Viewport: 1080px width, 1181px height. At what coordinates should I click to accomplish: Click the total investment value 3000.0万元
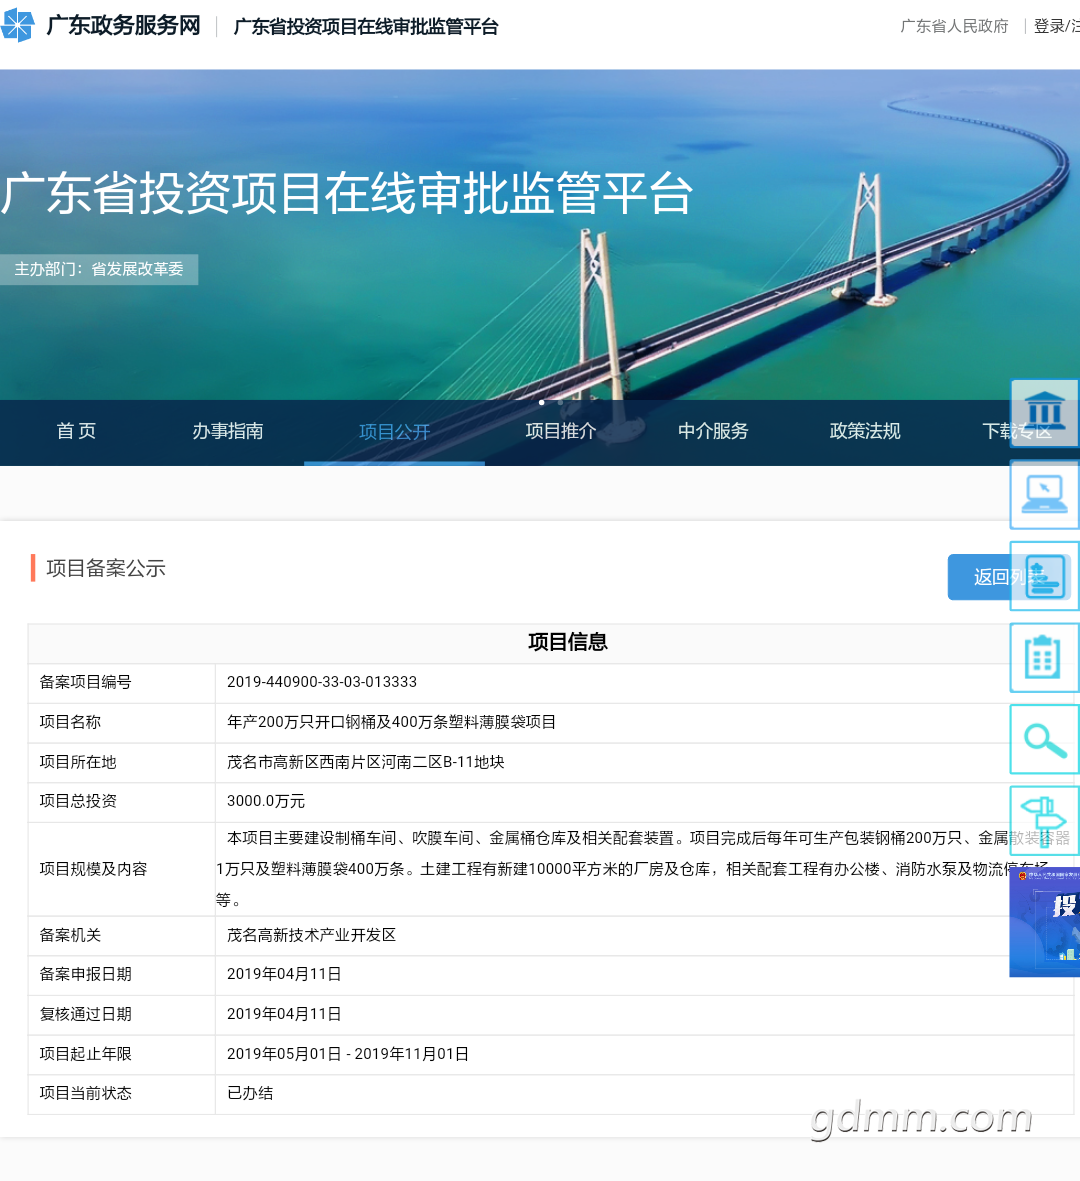pos(266,801)
